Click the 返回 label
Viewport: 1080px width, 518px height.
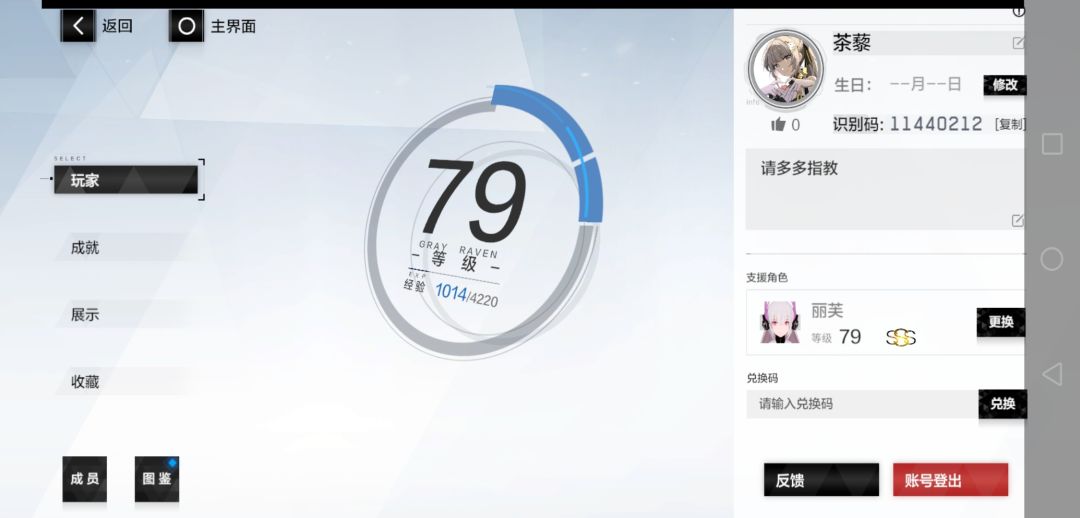click(117, 26)
